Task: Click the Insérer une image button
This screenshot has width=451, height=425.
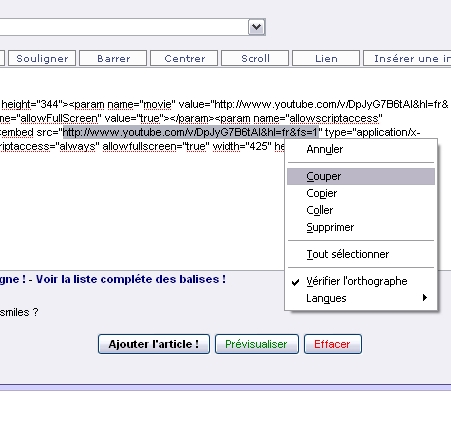Action: click(407, 58)
